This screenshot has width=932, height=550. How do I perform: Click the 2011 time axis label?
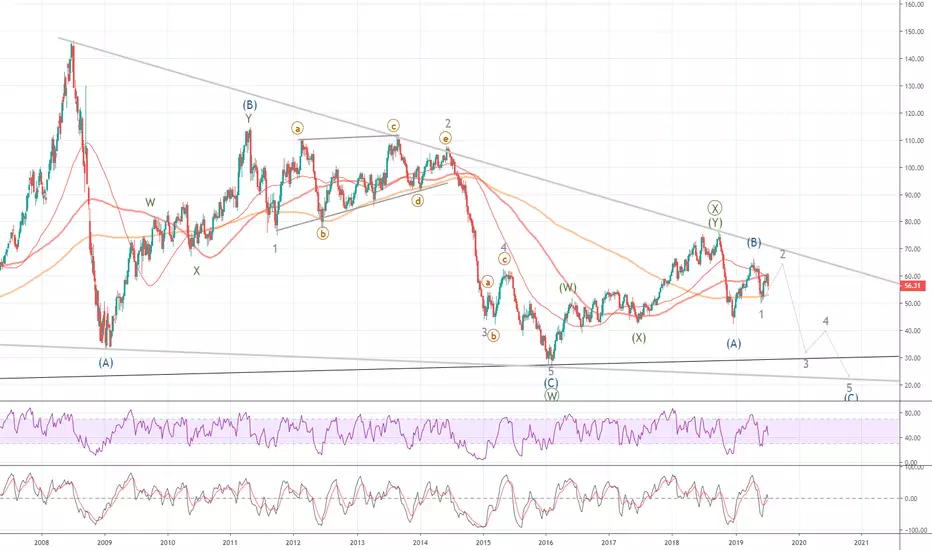coord(231,542)
